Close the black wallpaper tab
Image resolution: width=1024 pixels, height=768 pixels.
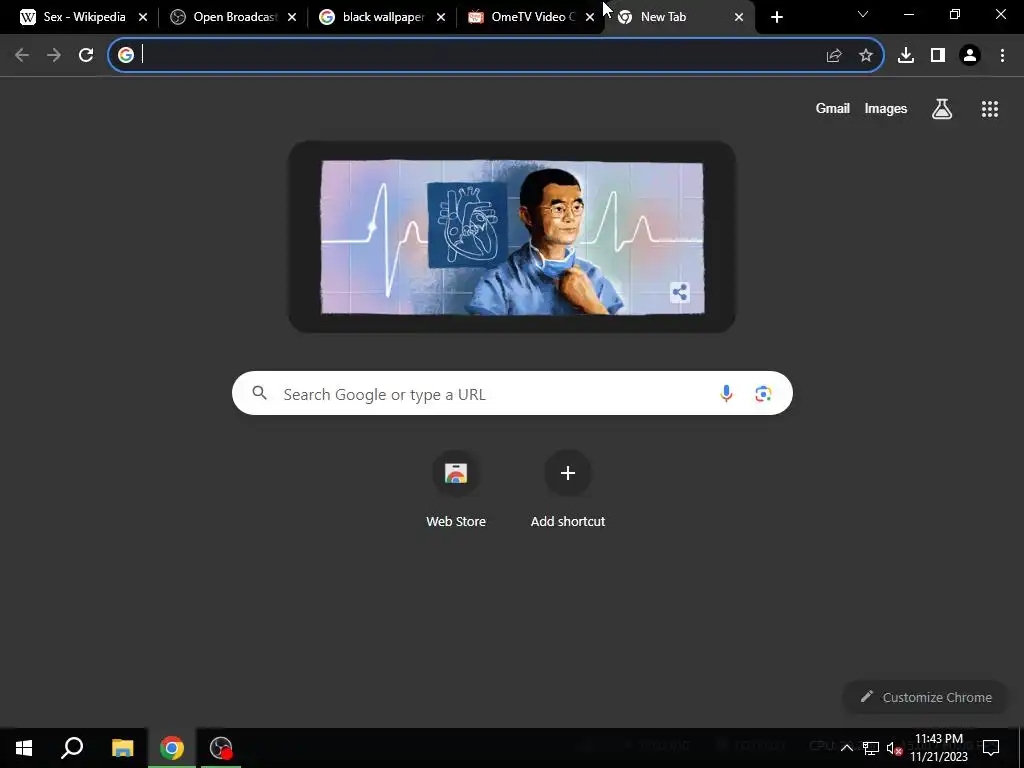(x=441, y=18)
